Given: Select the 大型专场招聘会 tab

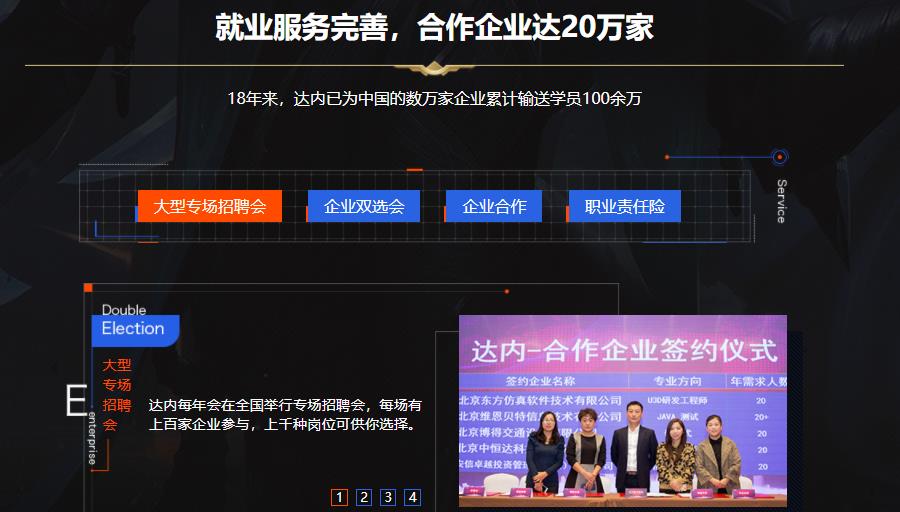Looking at the screenshot, I should pyautogui.click(x=210, y=206).
